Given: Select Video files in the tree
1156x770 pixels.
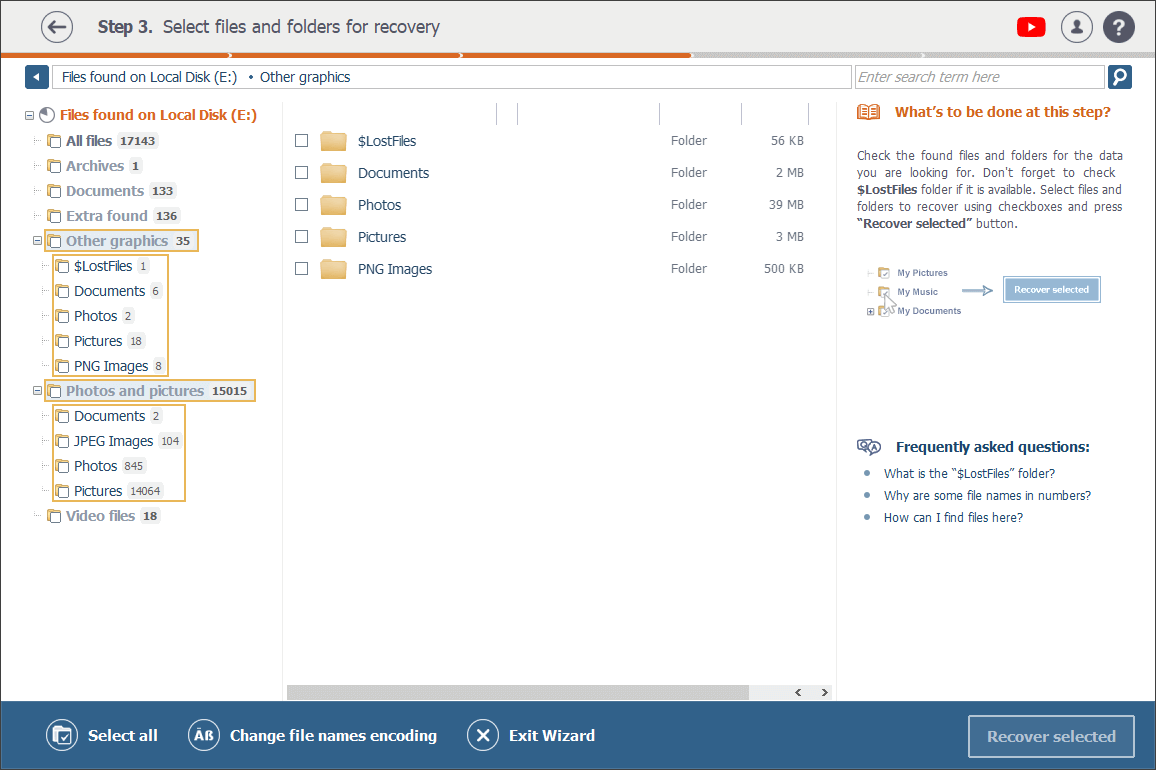Looking at the screenshot, I should (100, 516).
